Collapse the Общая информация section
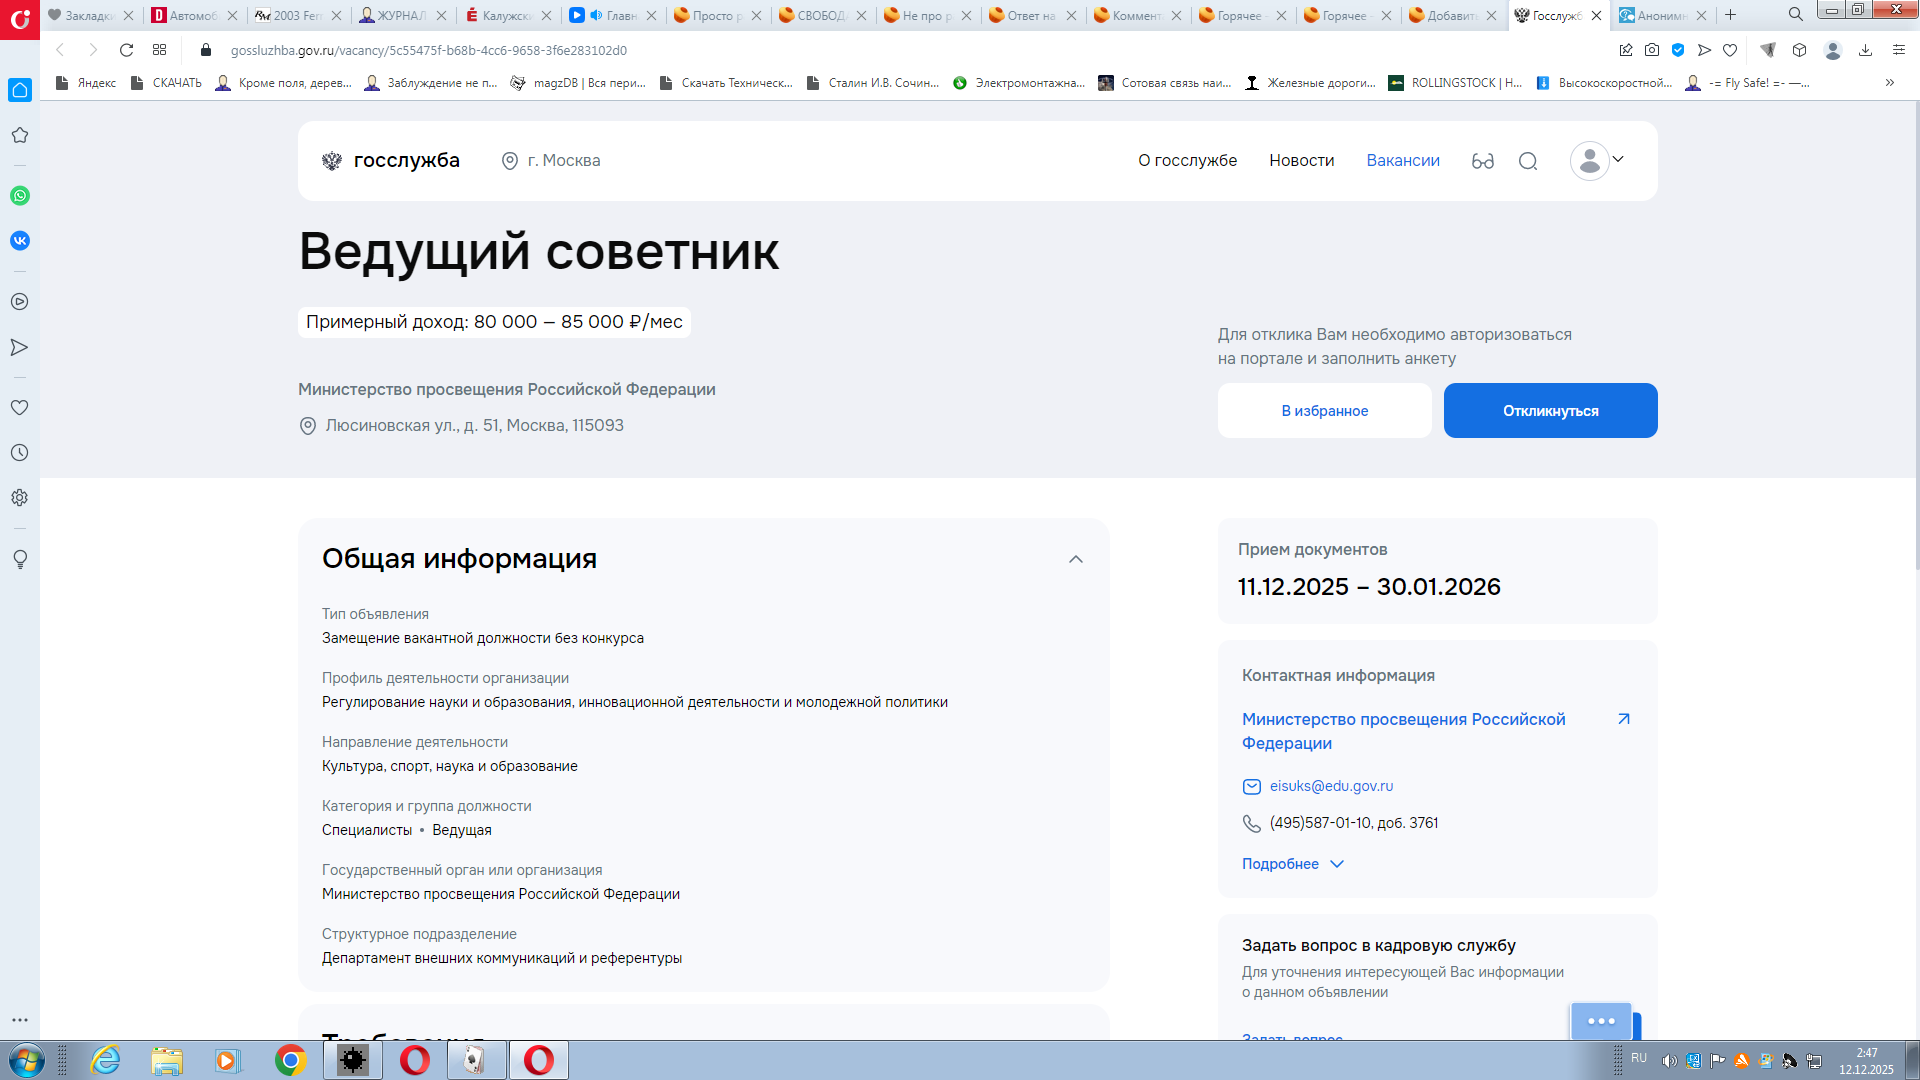 (1076, 559)
